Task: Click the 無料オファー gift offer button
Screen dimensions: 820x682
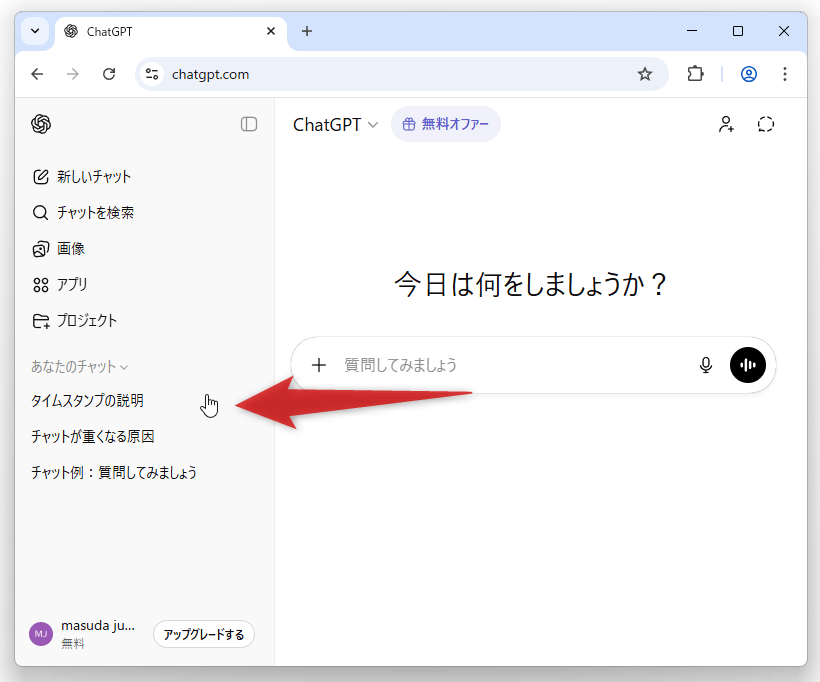Action: point(446,125)
